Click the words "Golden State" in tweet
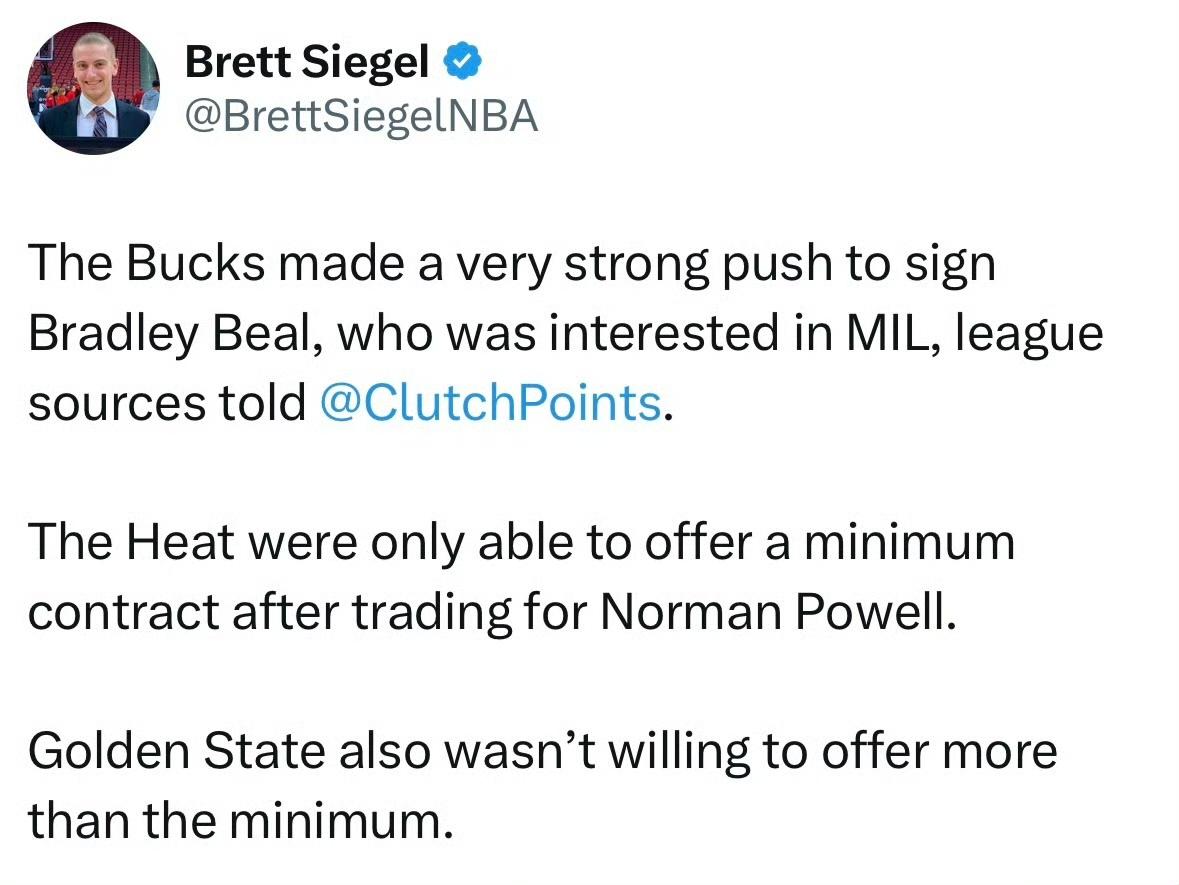The width and height of the screenshot is (1179, 885). click(x=177, y=750)
